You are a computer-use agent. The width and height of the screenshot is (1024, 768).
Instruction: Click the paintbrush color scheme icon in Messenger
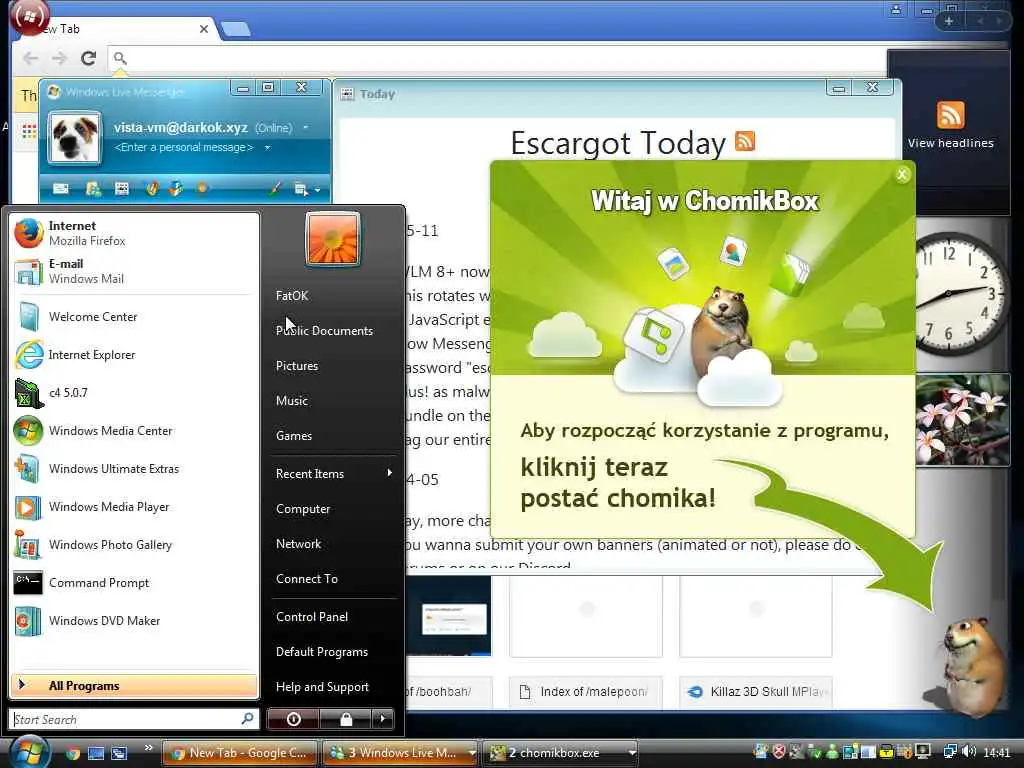[x=275, y=189]
